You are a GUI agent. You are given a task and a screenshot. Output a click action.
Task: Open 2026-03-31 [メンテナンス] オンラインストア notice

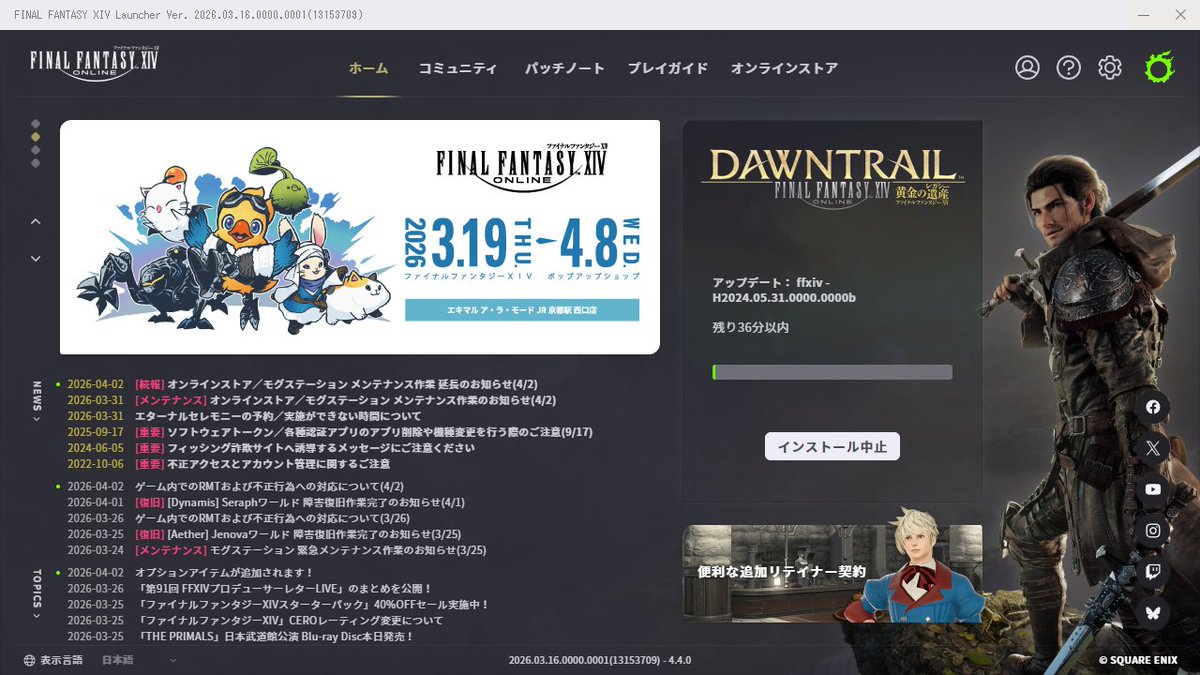tap(345, 400)
